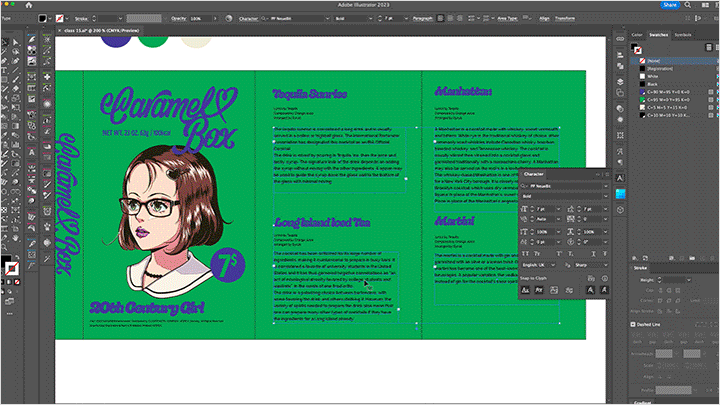Click Strikethrough icon in Character panel
This screenshot has height=405, width=720.
click(605, 253)
